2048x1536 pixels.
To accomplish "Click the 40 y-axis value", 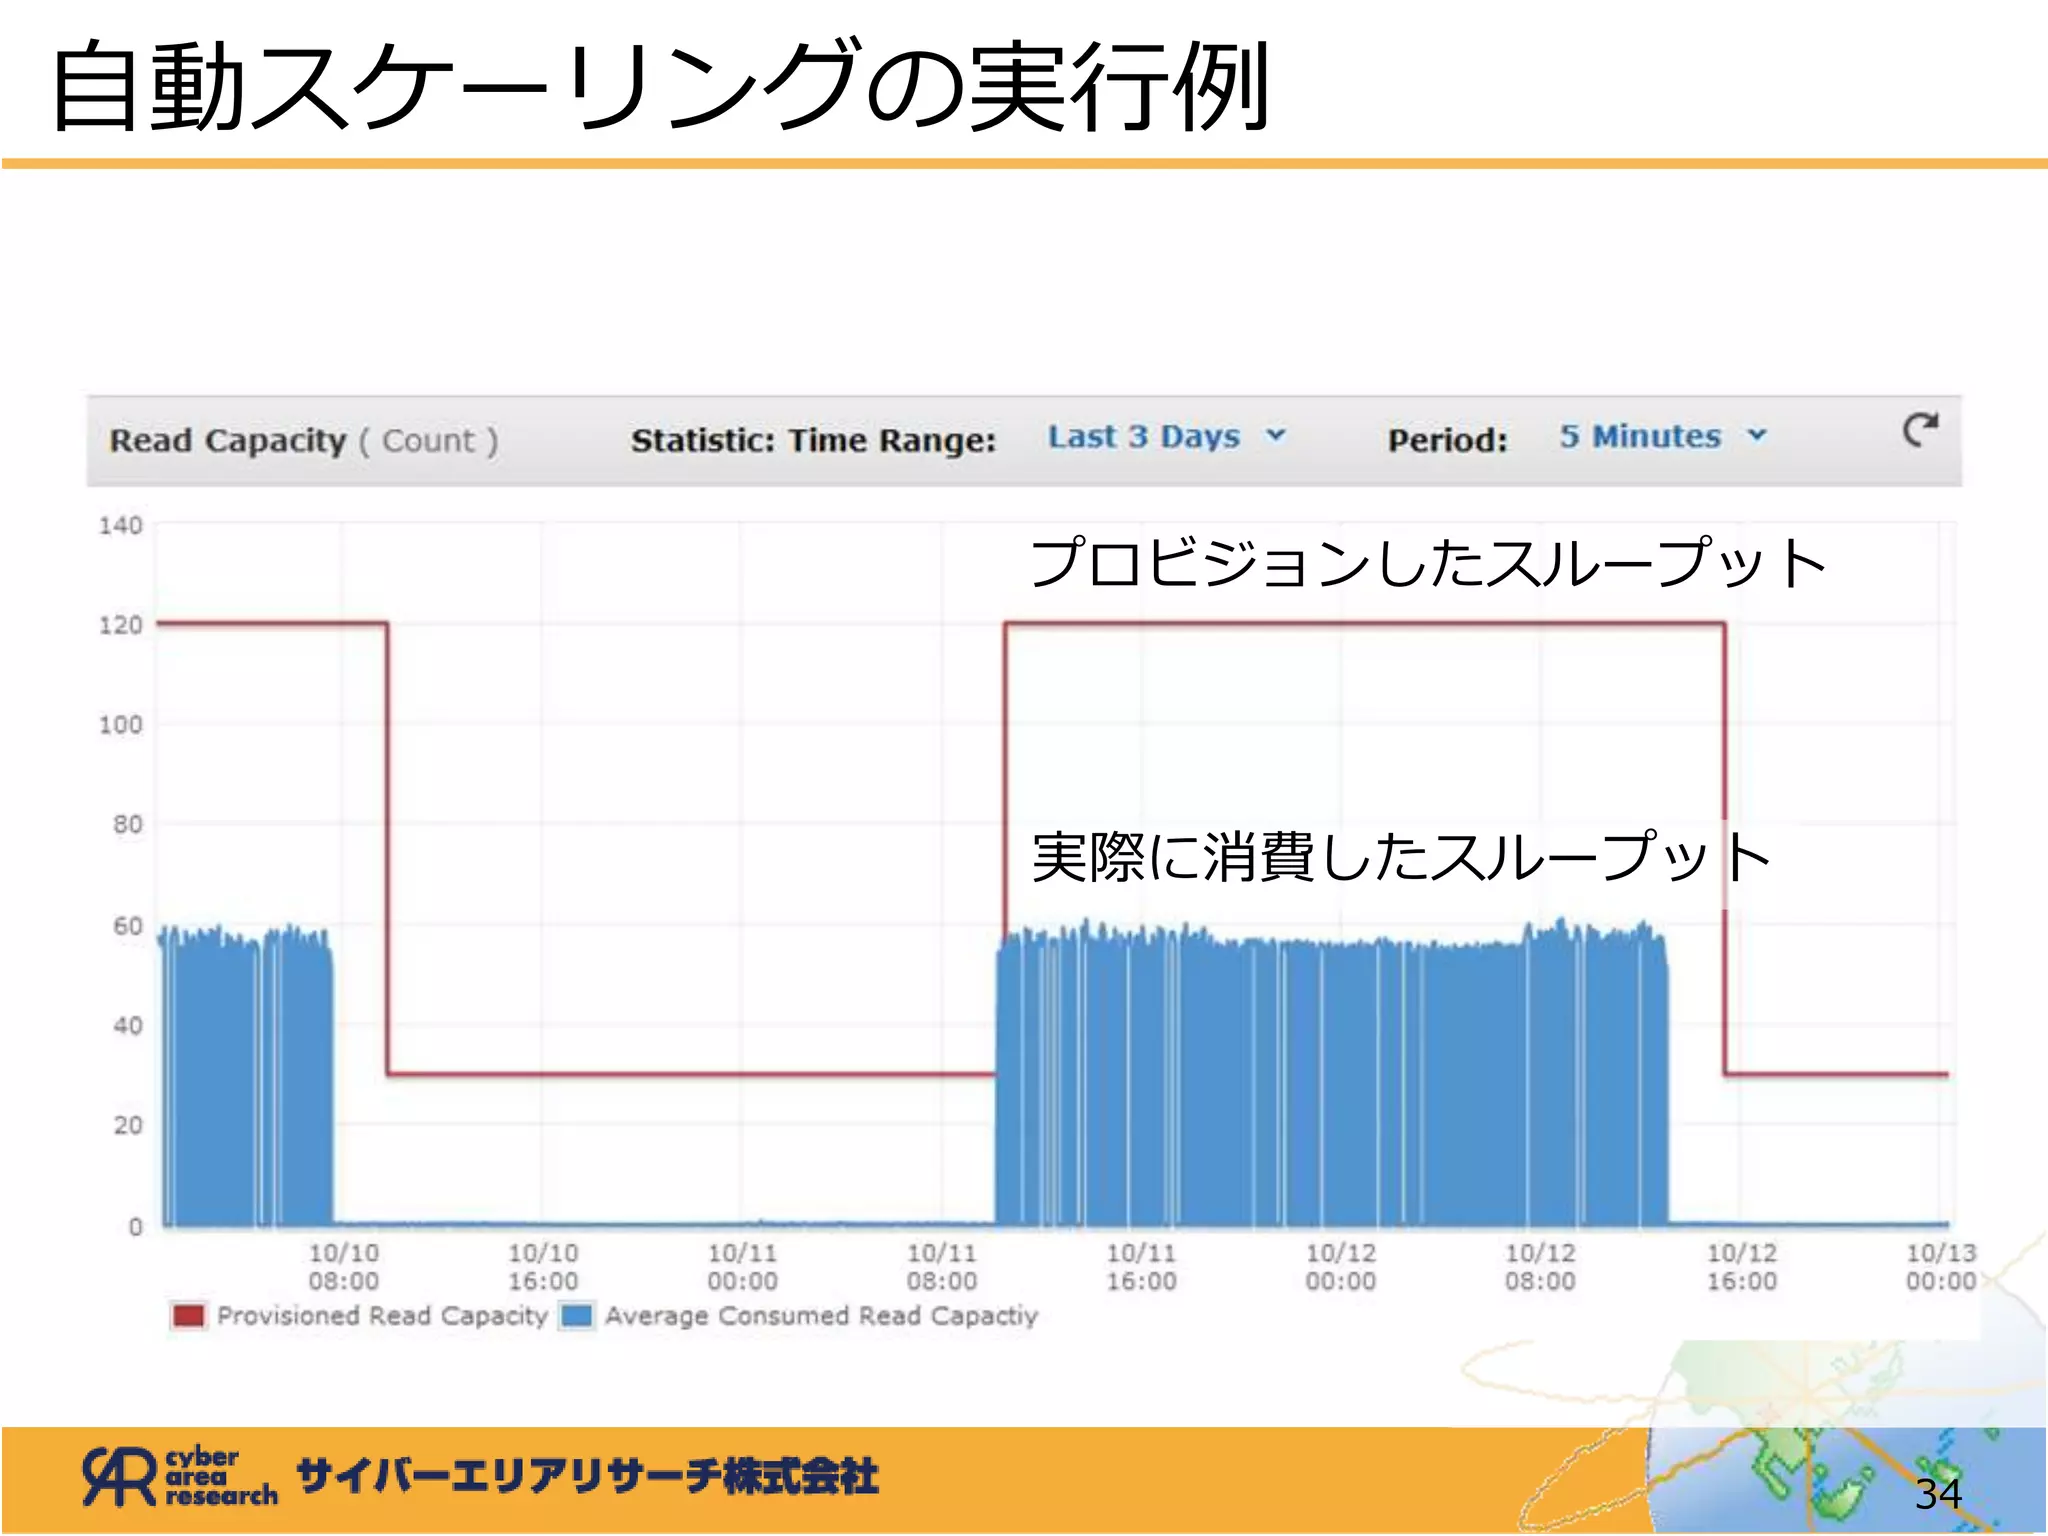I will pyautogui.click(x=128, y=1026).
